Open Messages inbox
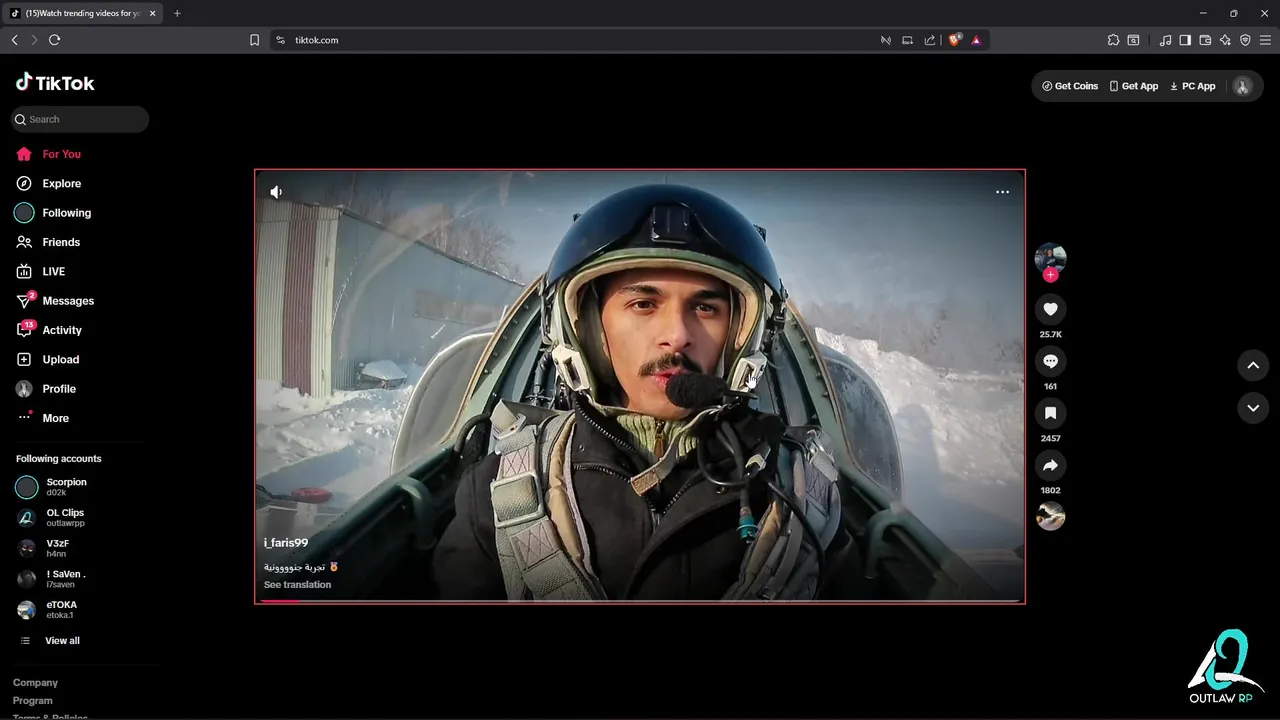The height and width of the screenshot is (720, 1280). (55, 300)
